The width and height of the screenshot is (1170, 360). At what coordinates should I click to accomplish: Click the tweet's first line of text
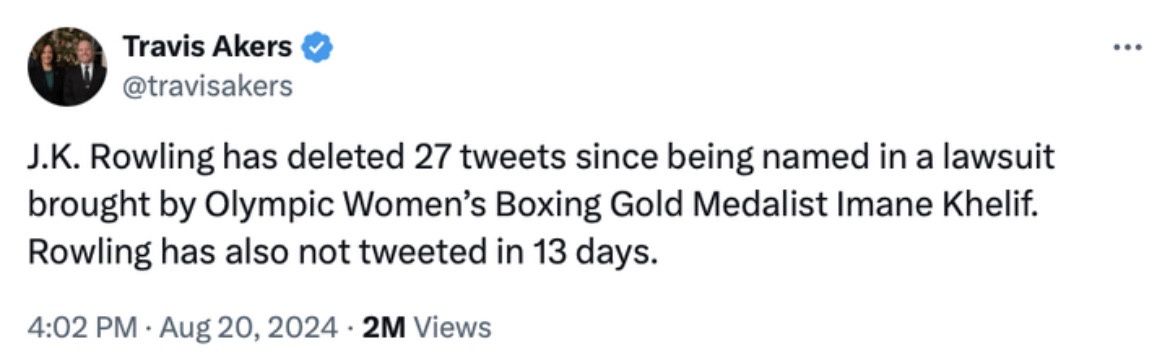coord(541,159)
